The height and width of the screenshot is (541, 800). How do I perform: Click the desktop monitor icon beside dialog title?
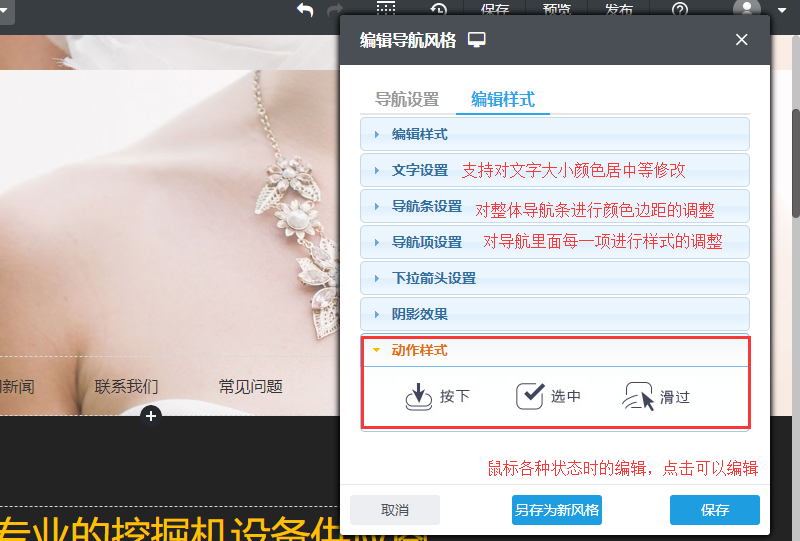tap(477, 40)
